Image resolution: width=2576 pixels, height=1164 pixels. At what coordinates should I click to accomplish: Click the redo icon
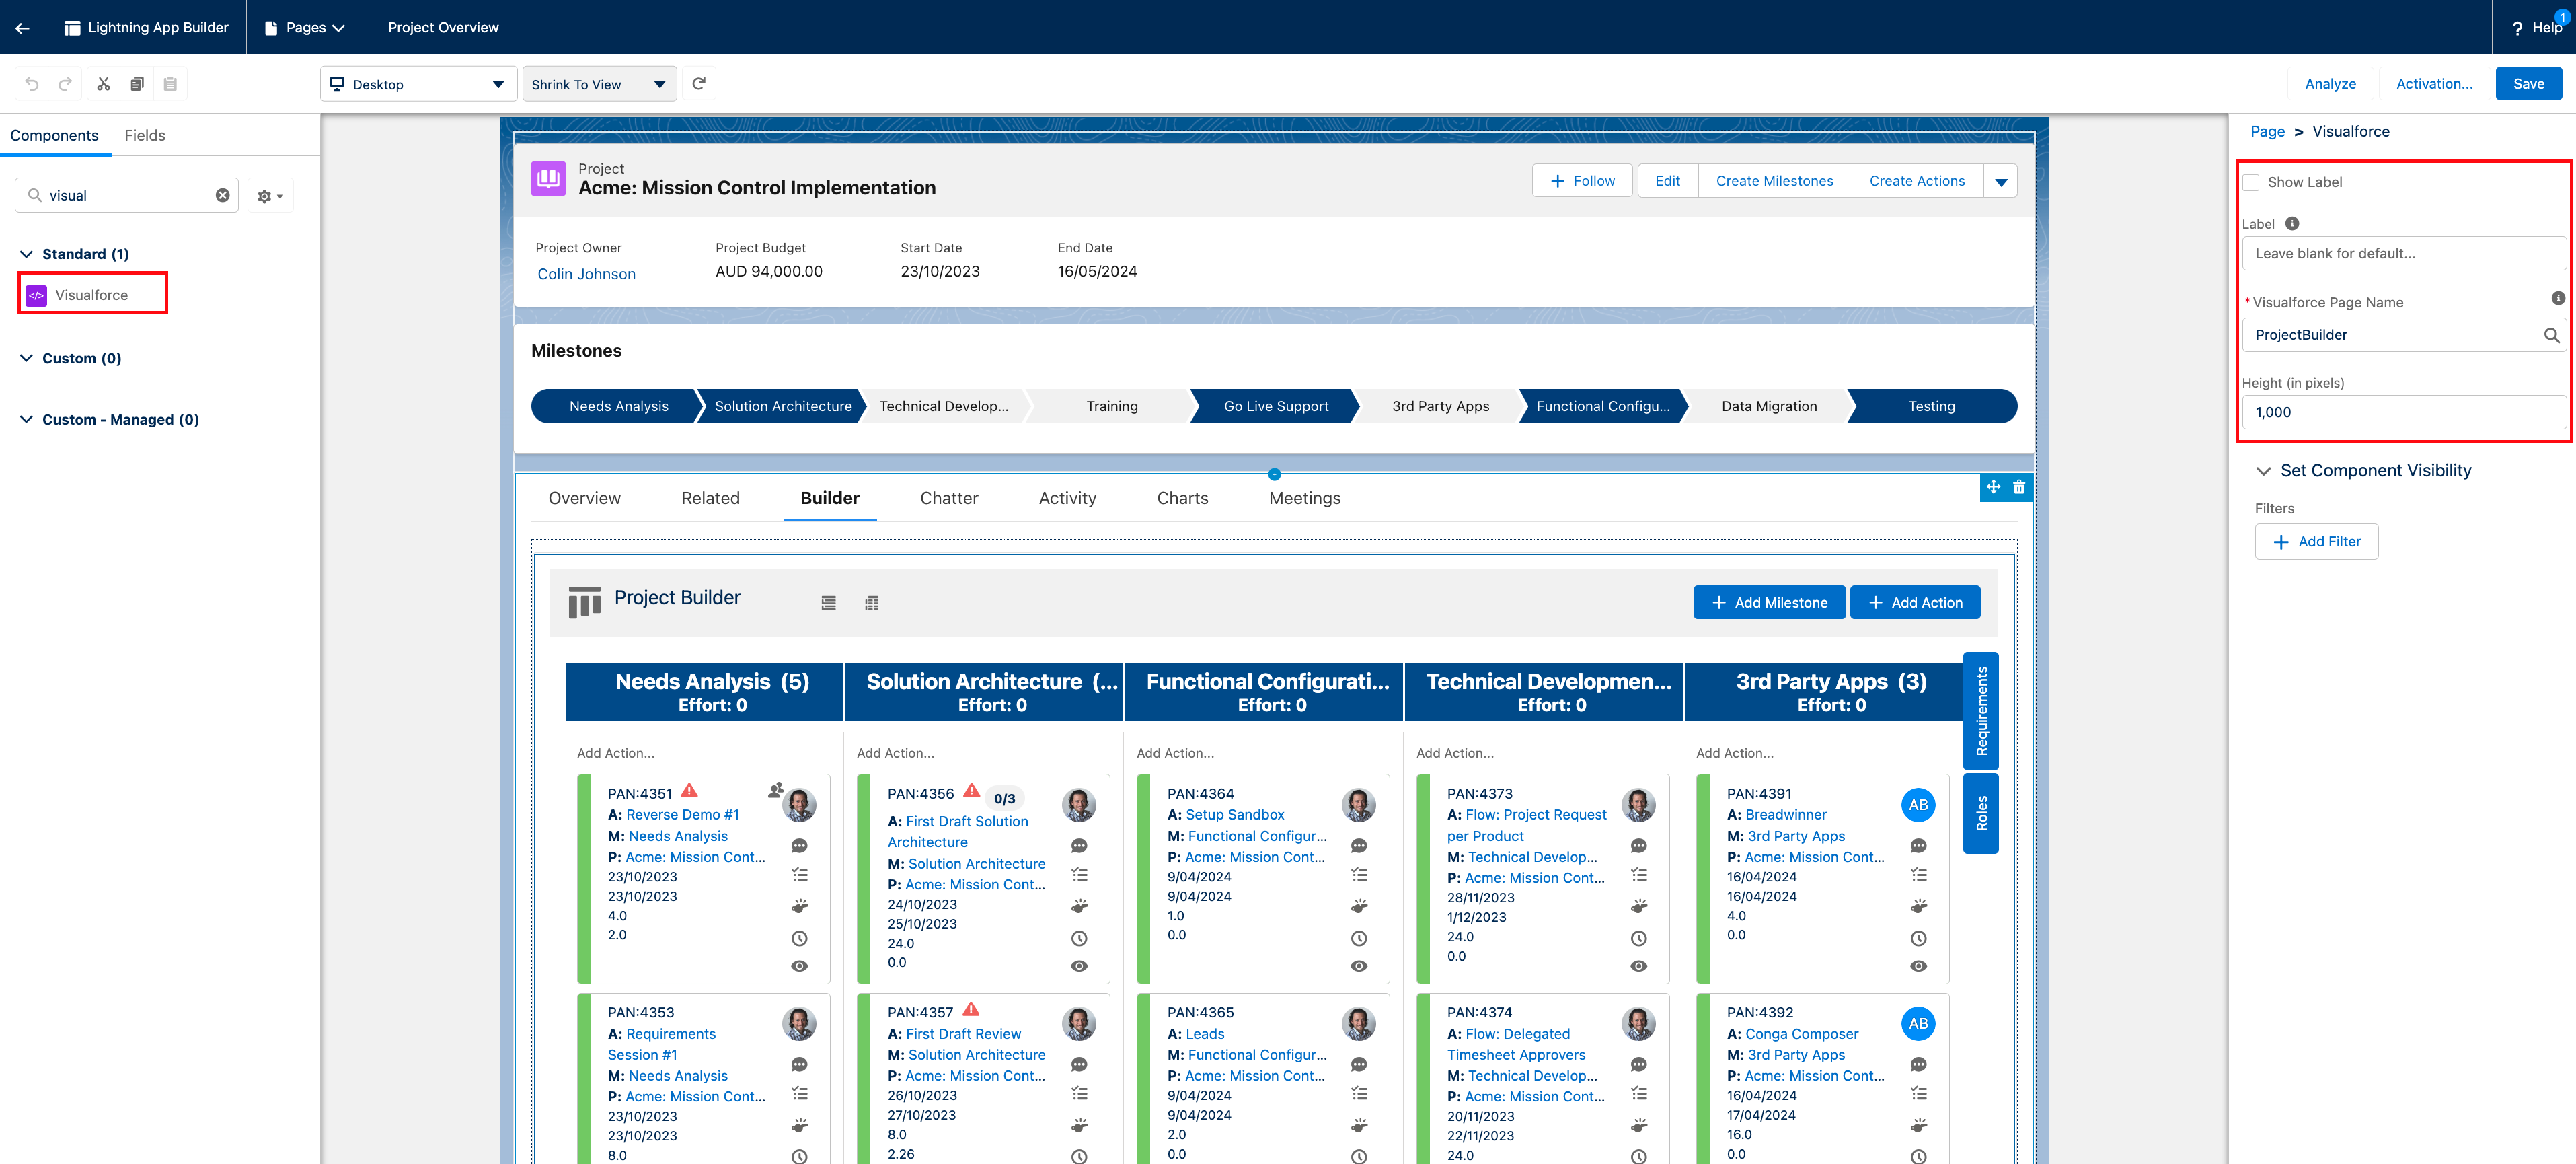click(x=65, y=84)
